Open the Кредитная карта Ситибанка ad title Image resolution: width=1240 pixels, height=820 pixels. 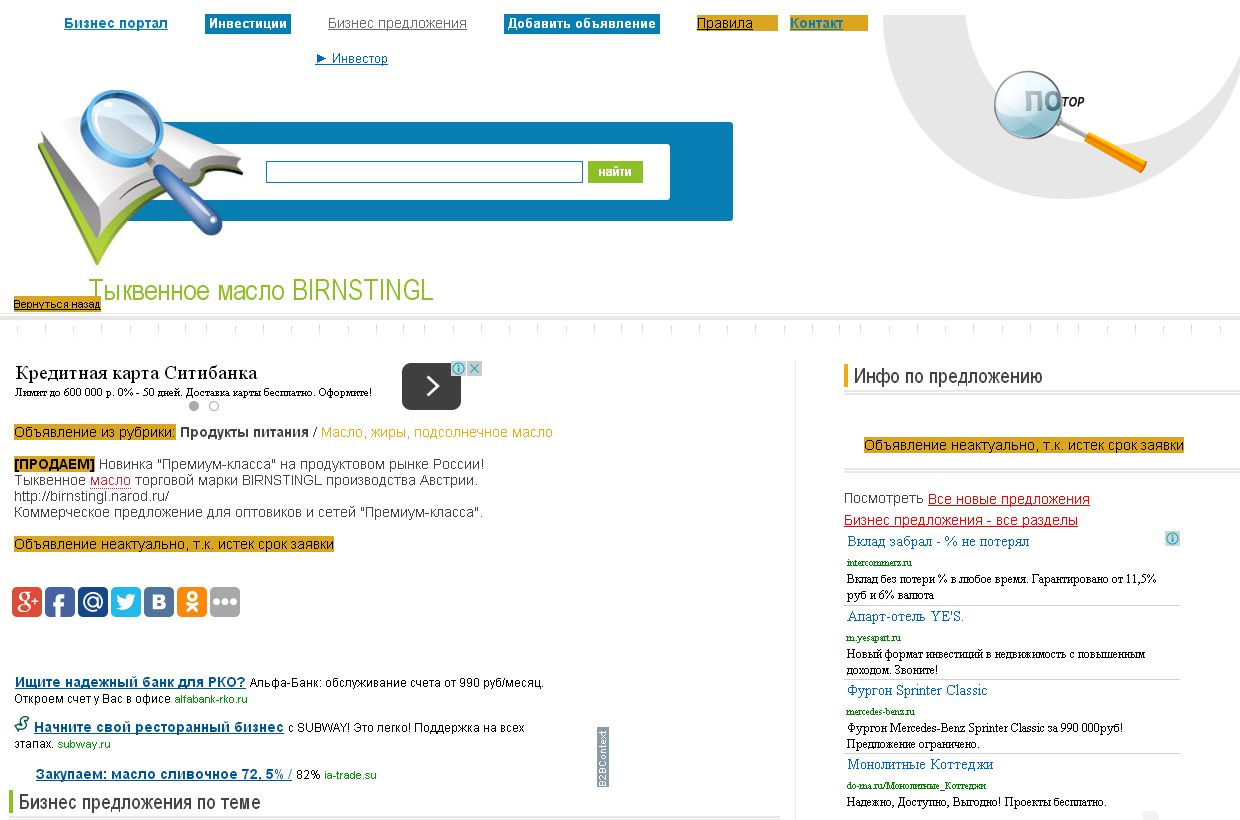(136, 373)
